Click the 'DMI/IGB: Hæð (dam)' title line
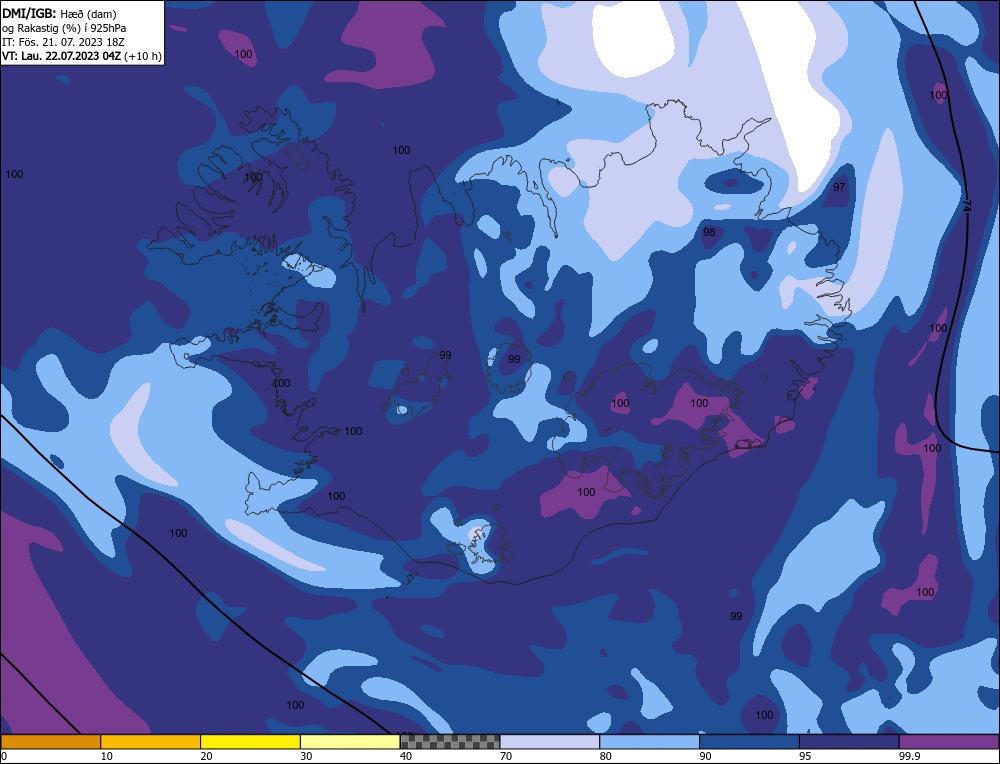 (59, 14)
